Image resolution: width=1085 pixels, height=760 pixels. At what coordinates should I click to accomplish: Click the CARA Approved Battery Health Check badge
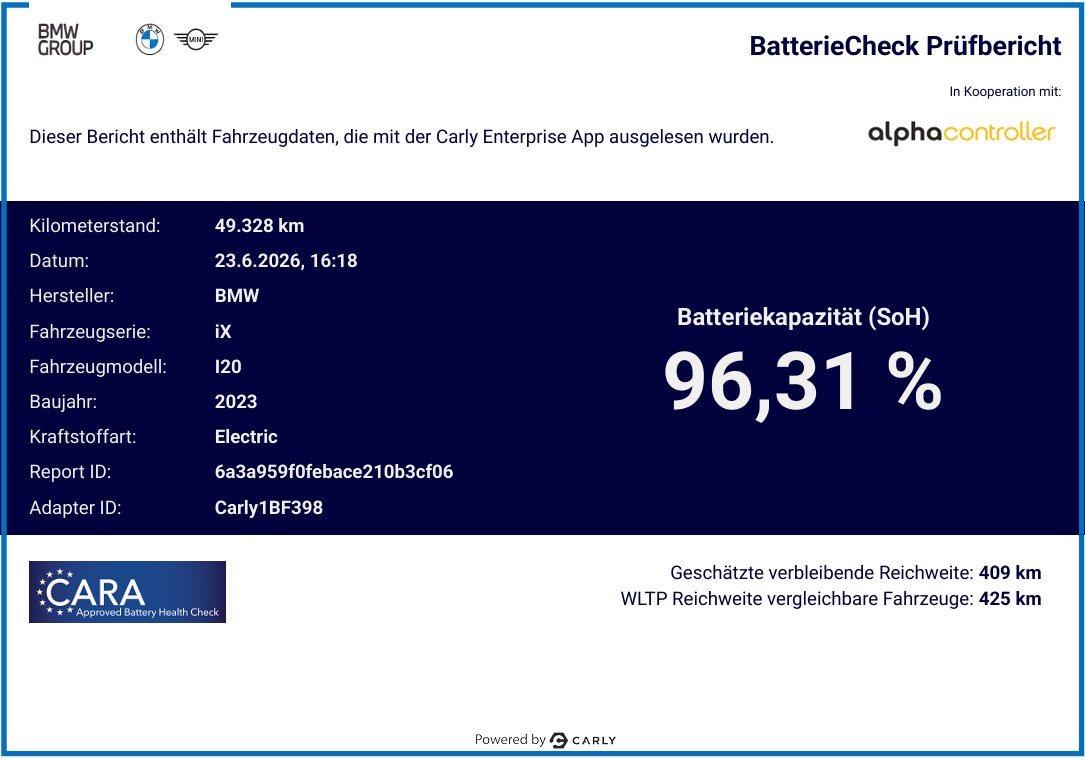point(127,592)
